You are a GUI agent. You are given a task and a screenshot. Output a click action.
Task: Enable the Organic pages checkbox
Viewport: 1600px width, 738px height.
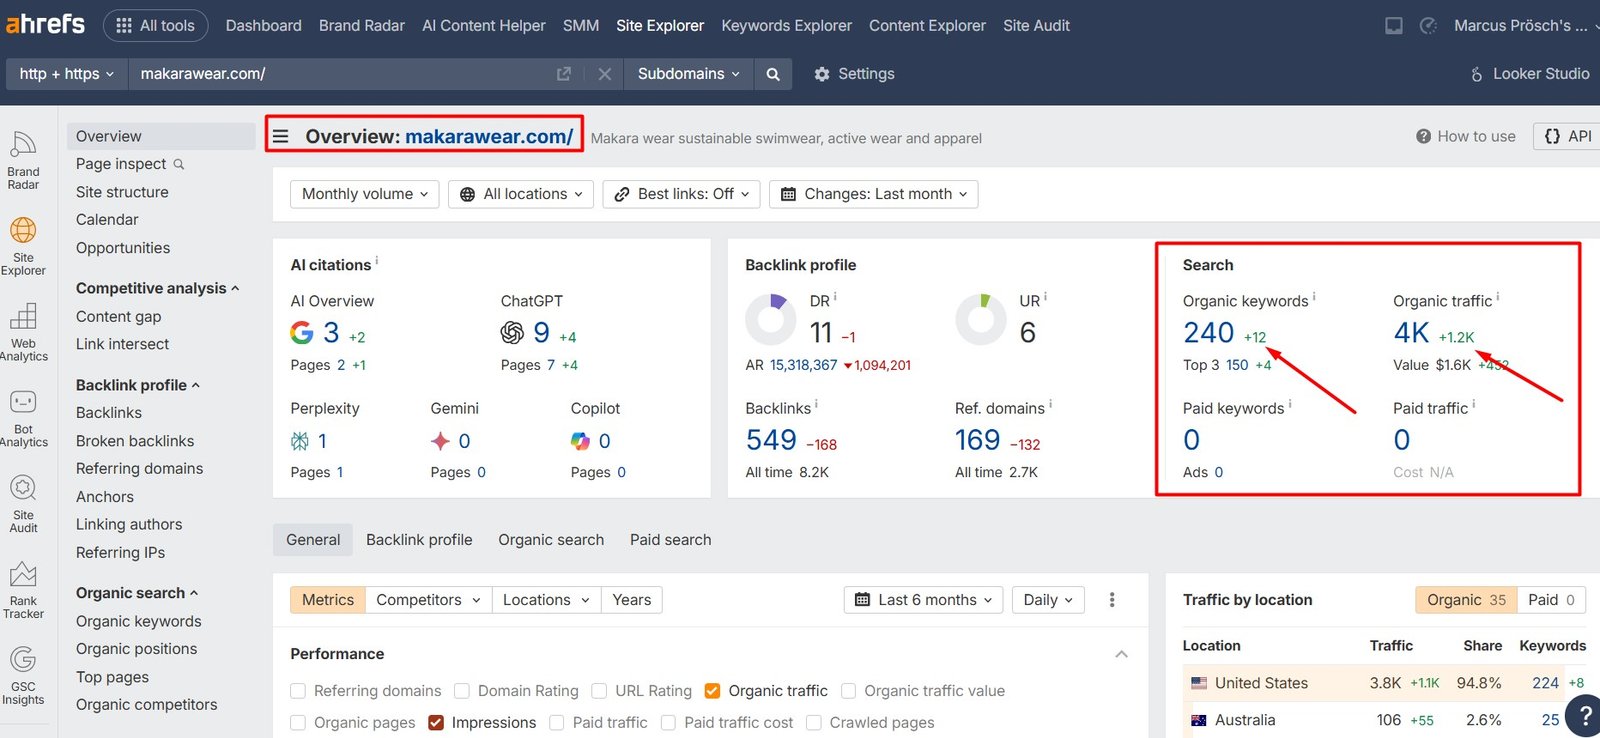coord(298,723)
